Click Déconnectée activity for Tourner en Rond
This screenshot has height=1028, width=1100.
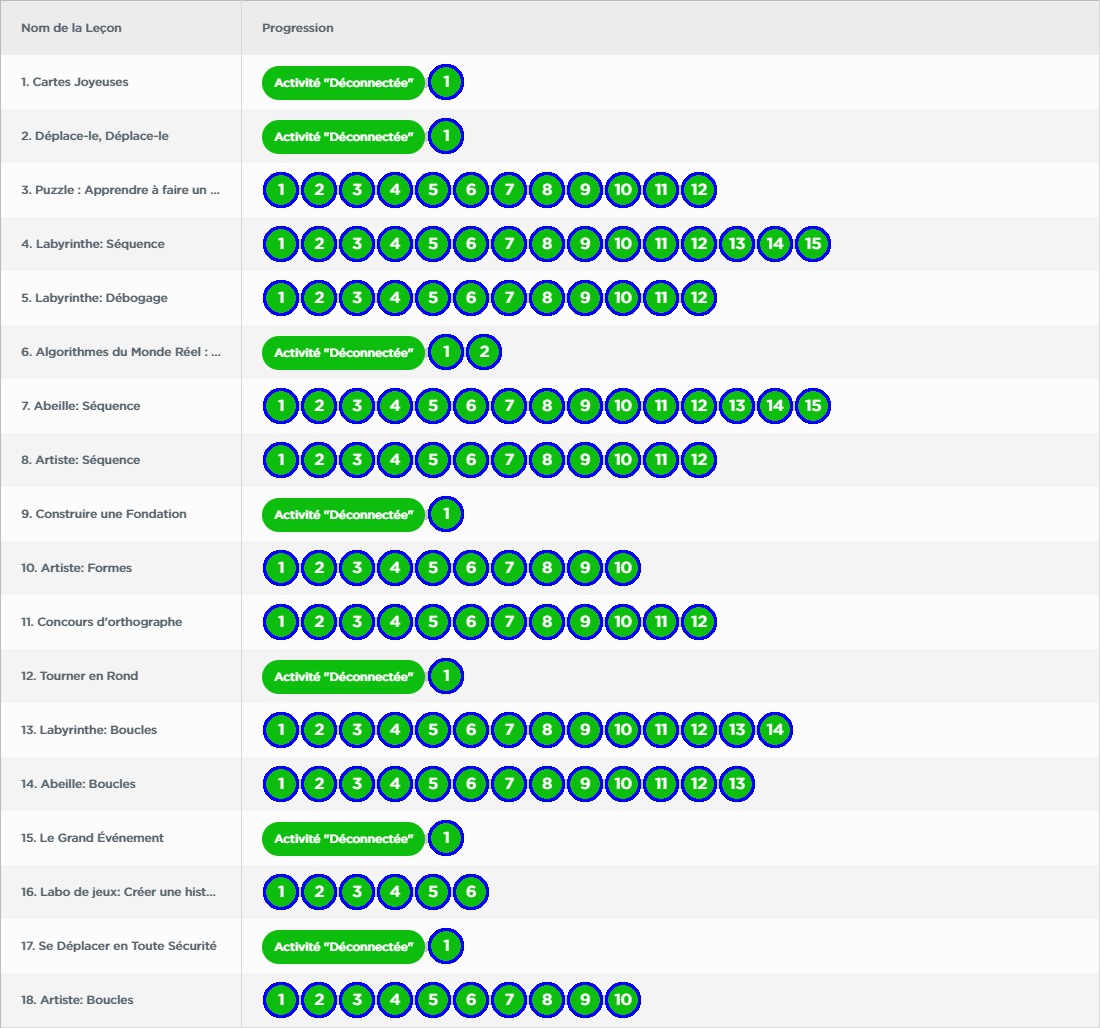coord(343,676)
